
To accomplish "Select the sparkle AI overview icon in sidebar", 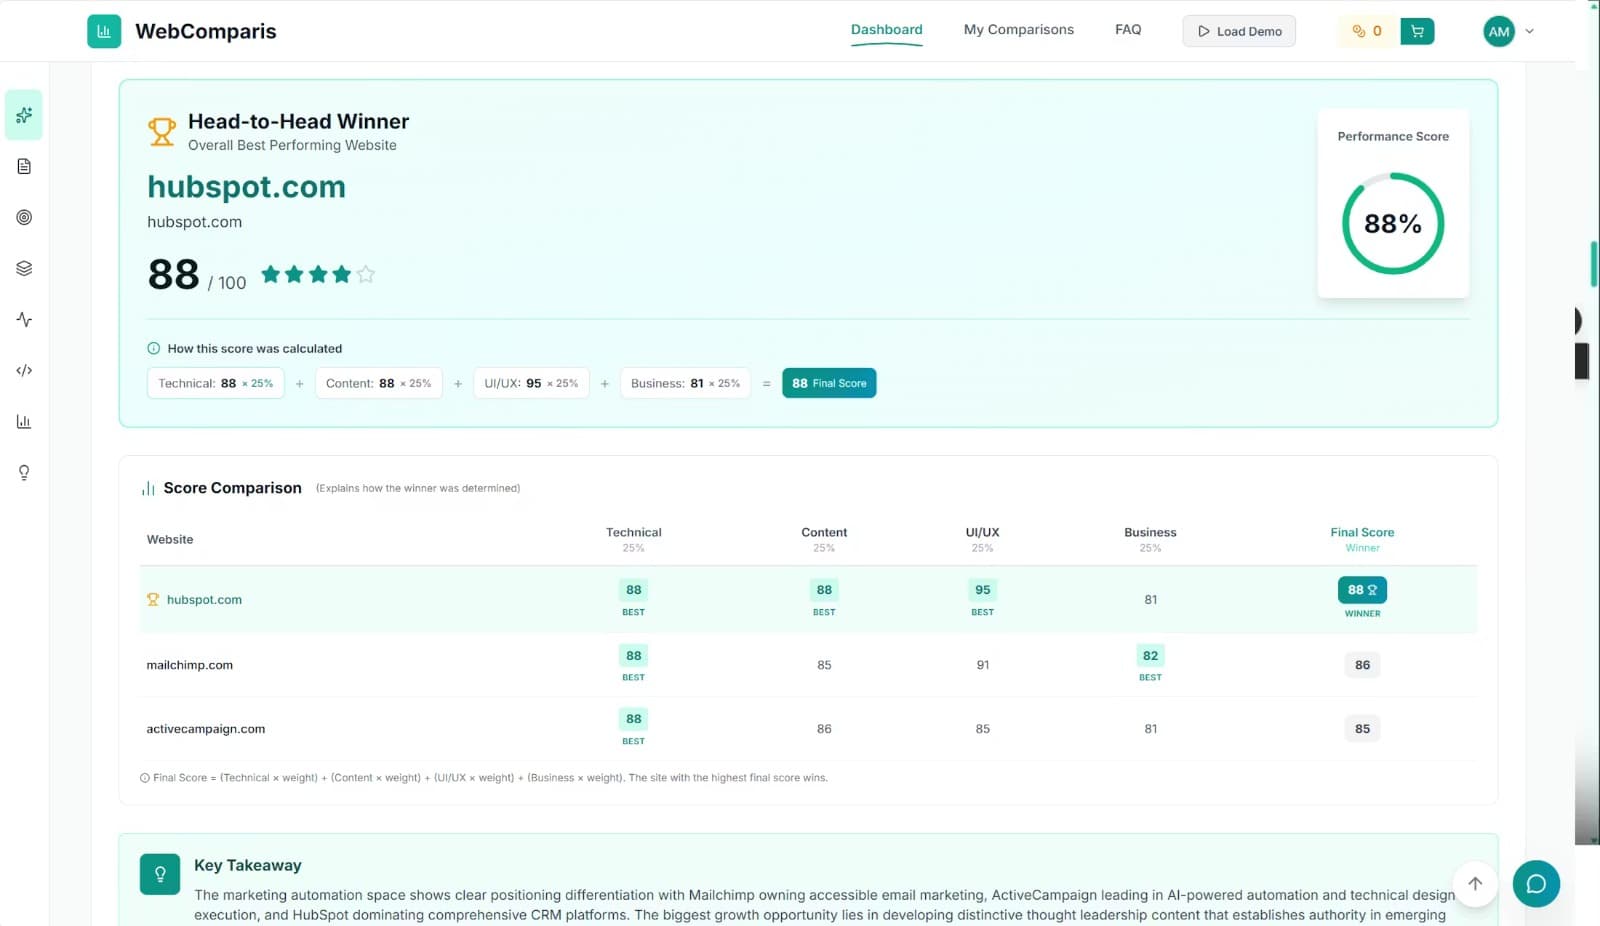I will coord(23,115).
